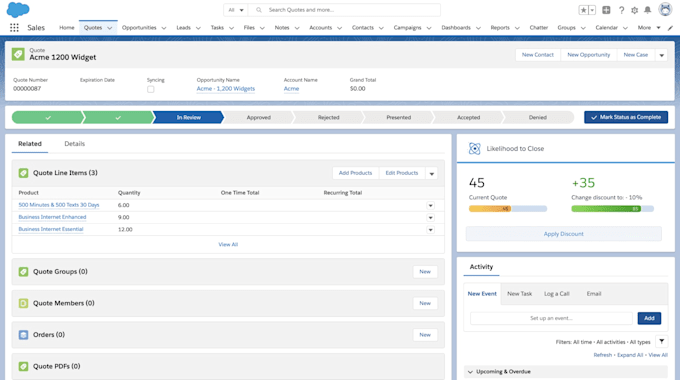This screenshot has width=680, height=380.
Task: Click the Apply Discount button
Action: pos(563,234)
